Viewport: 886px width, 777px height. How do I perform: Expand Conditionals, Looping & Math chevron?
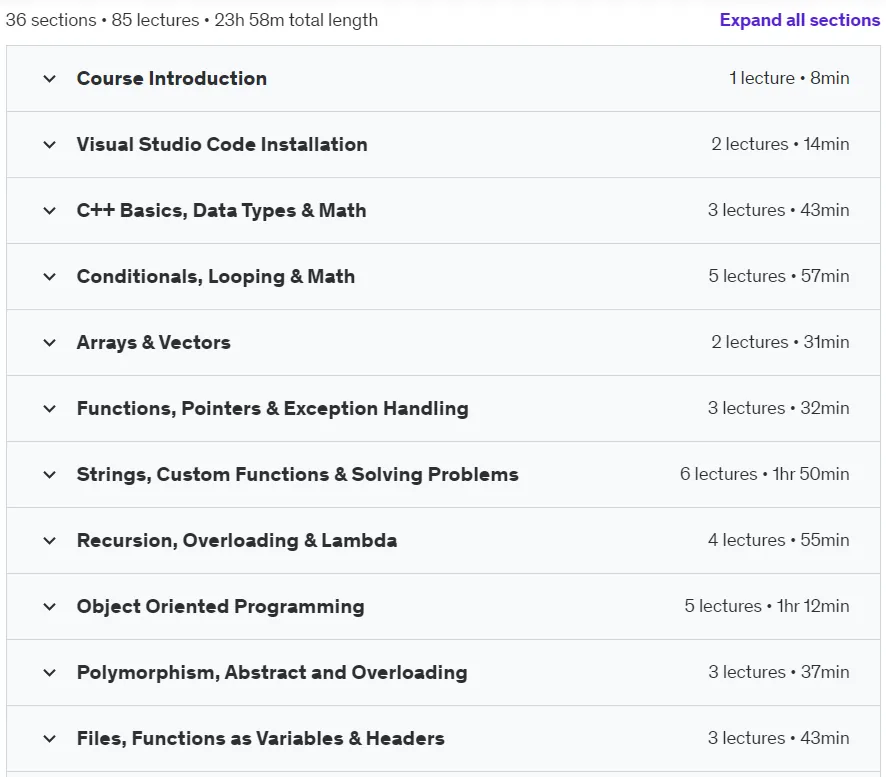click(50, 277)
